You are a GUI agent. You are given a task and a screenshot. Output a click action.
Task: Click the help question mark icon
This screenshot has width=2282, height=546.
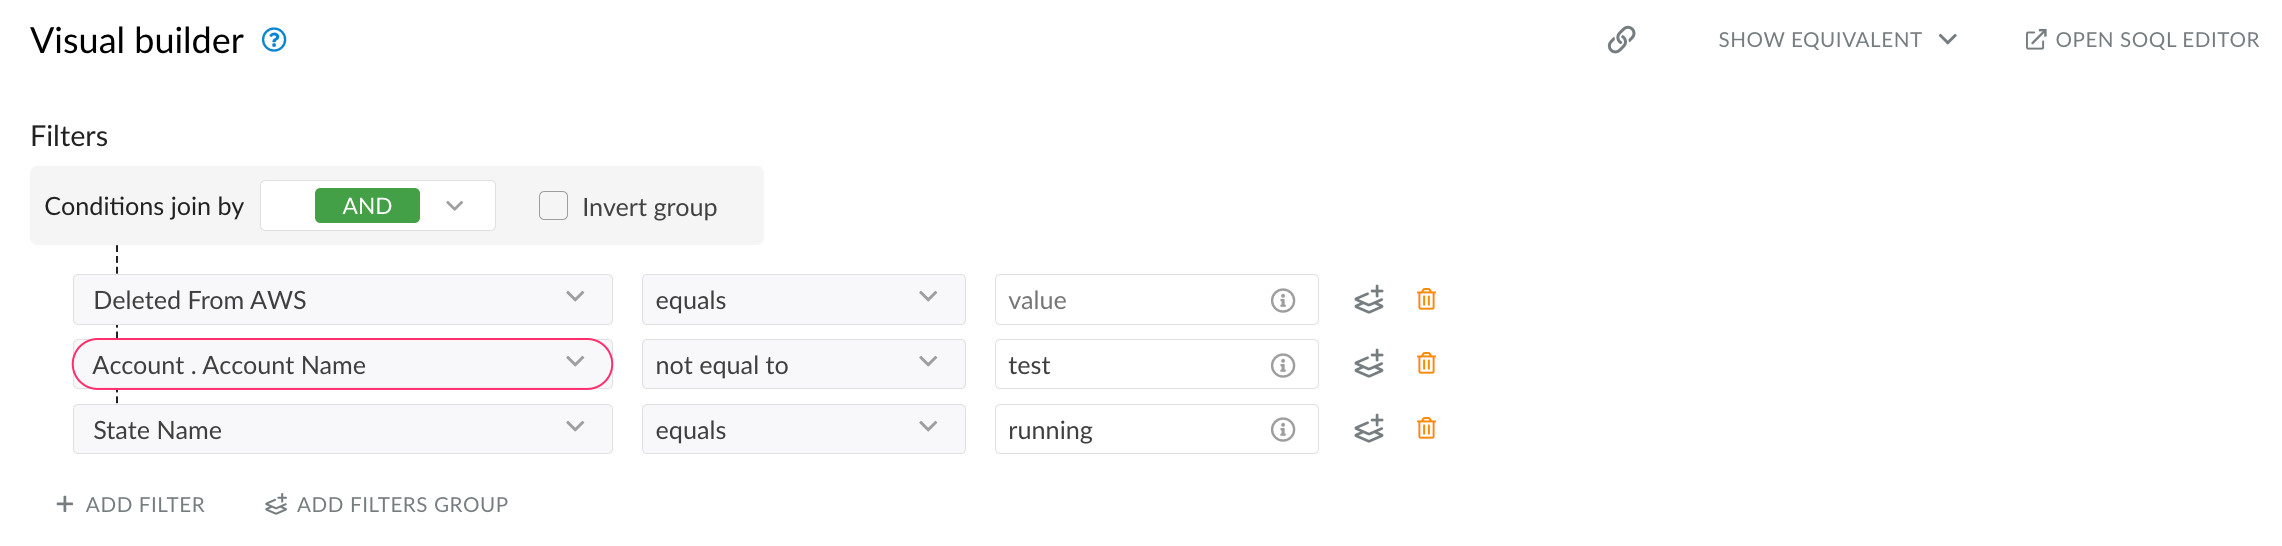[x=274, y=40]
